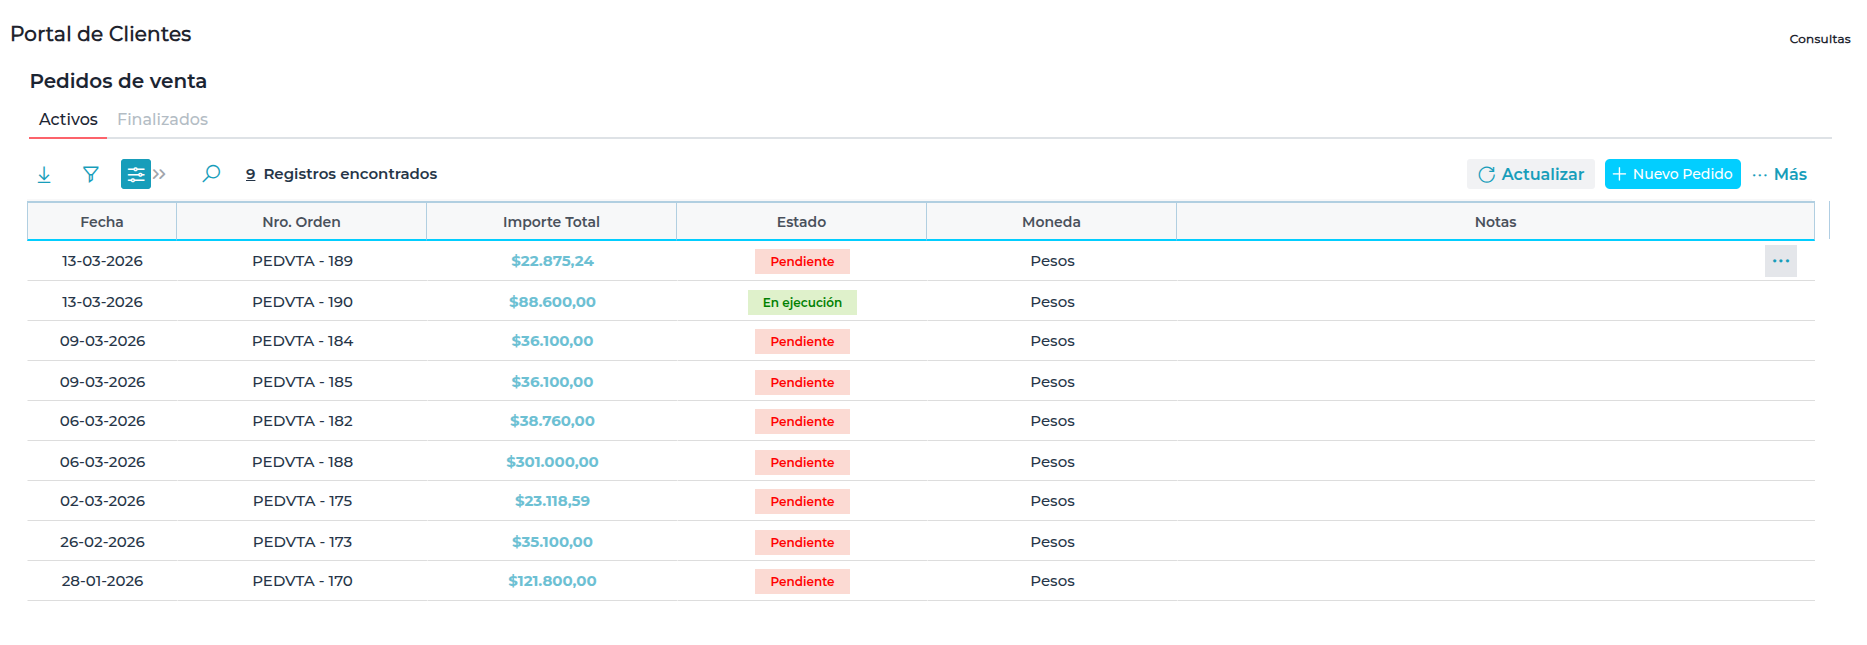The height and width of the screenshot is (645, 1867).
Task: Toggle the column settings sliders icon
Action: [135, 174]
